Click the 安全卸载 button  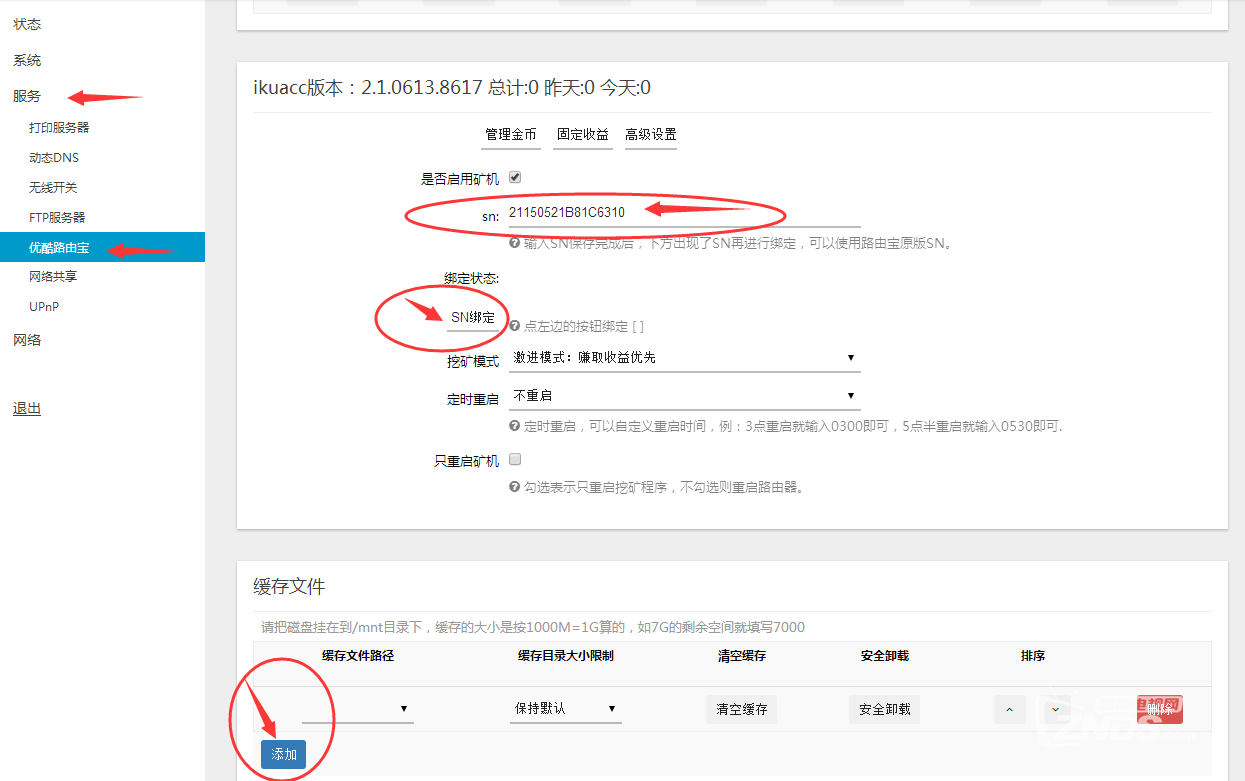tap(884, 709)
